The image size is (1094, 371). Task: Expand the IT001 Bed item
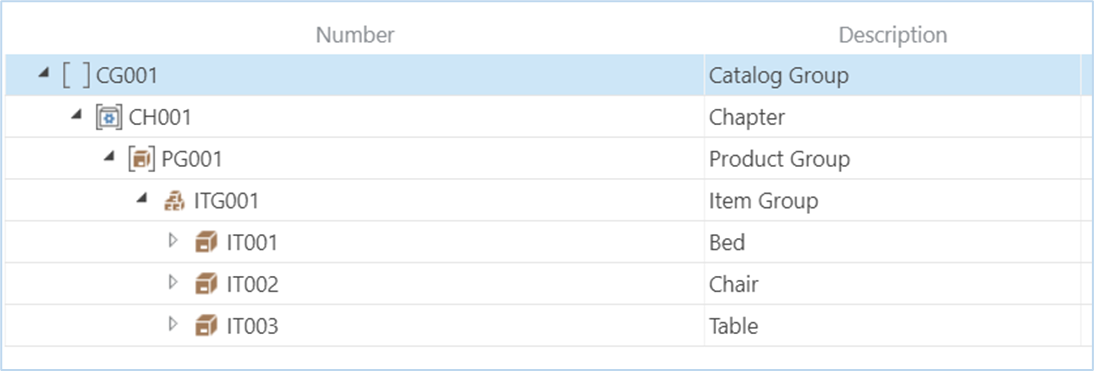coord(174,241)
